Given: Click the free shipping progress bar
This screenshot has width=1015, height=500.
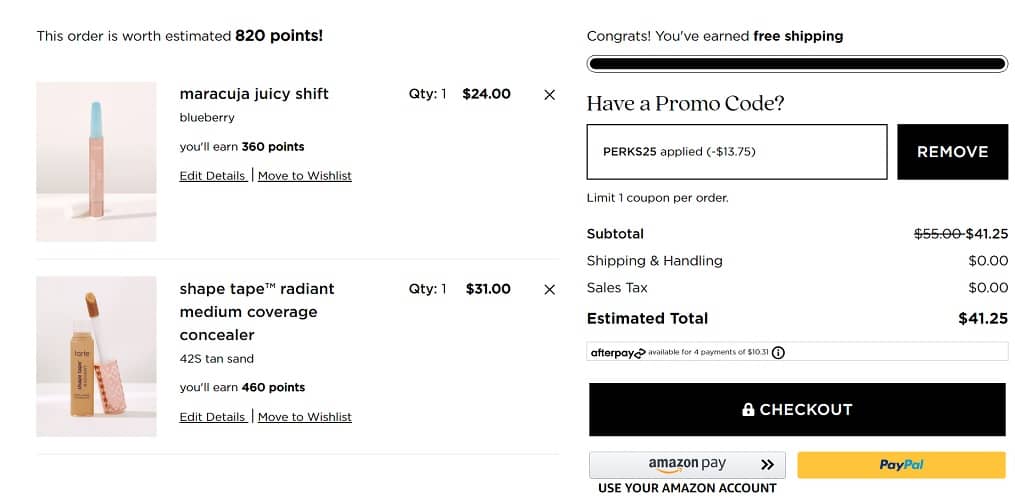Looking at the screenshot, I should pyautogui.click(x=797, y=64).
